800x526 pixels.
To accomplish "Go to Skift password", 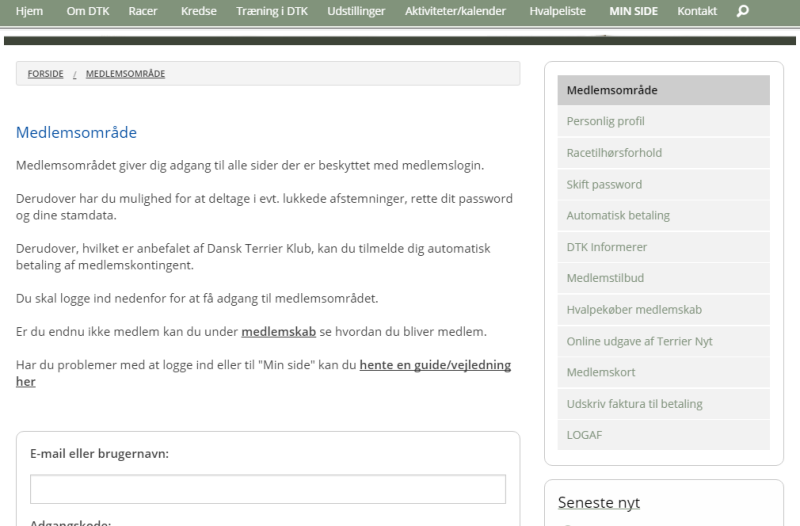I will coord(663,185).
